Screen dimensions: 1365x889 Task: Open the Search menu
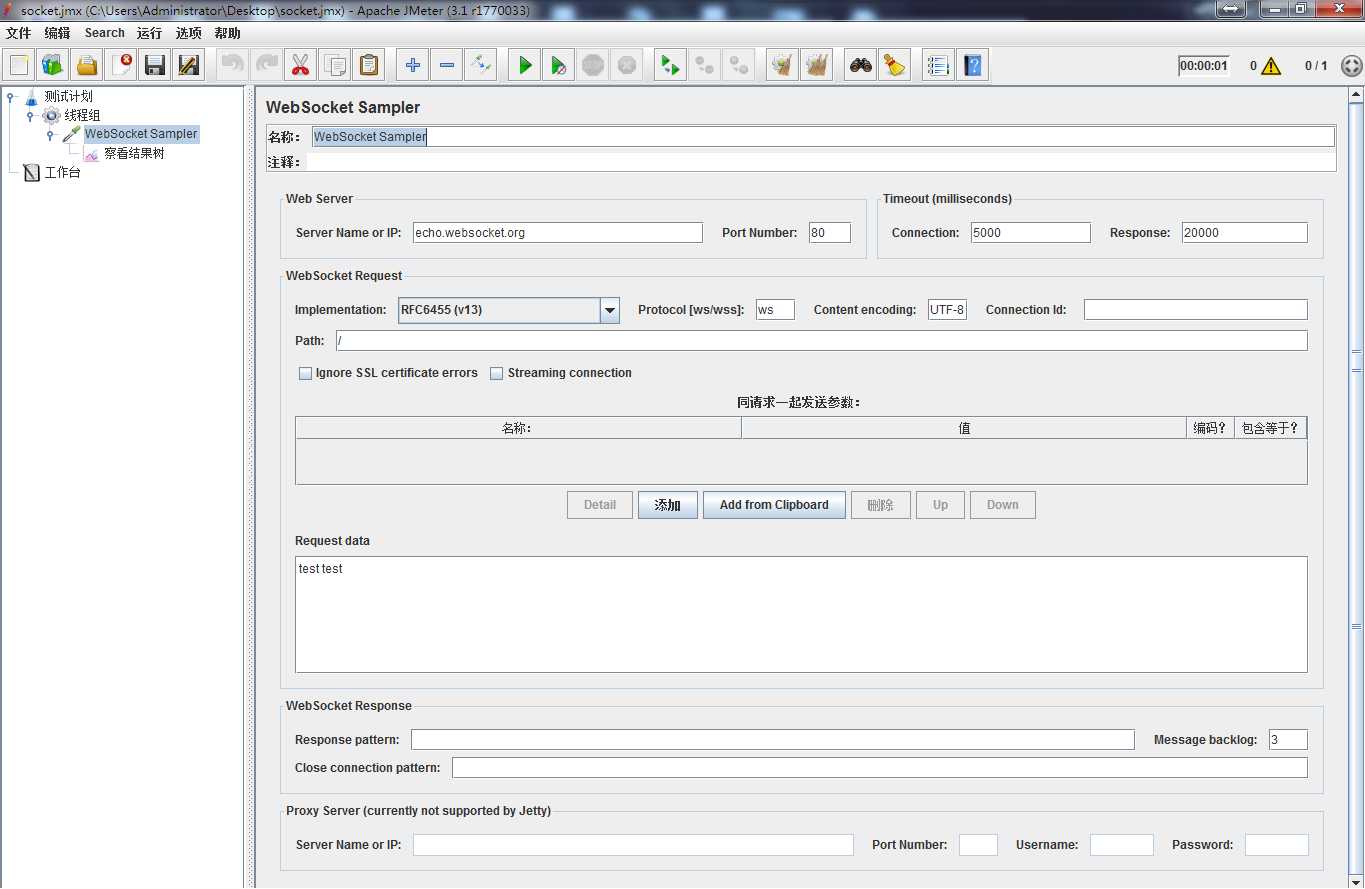click(x=104, y=33)
